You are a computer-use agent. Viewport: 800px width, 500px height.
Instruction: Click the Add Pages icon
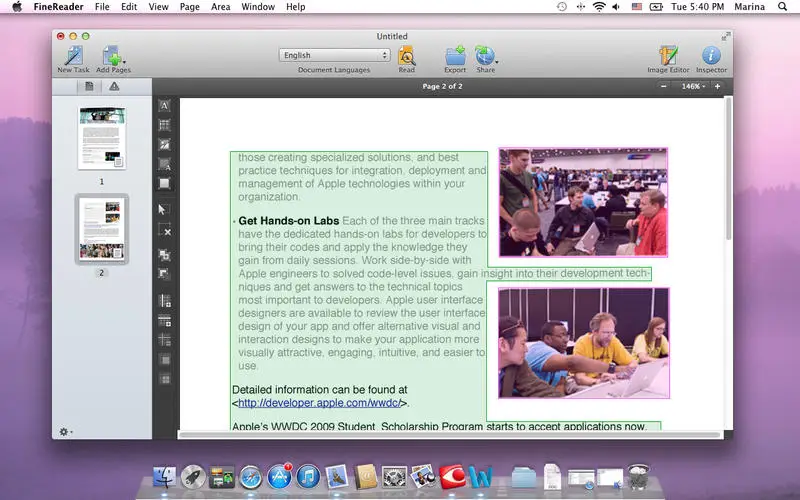coord(112,55)
